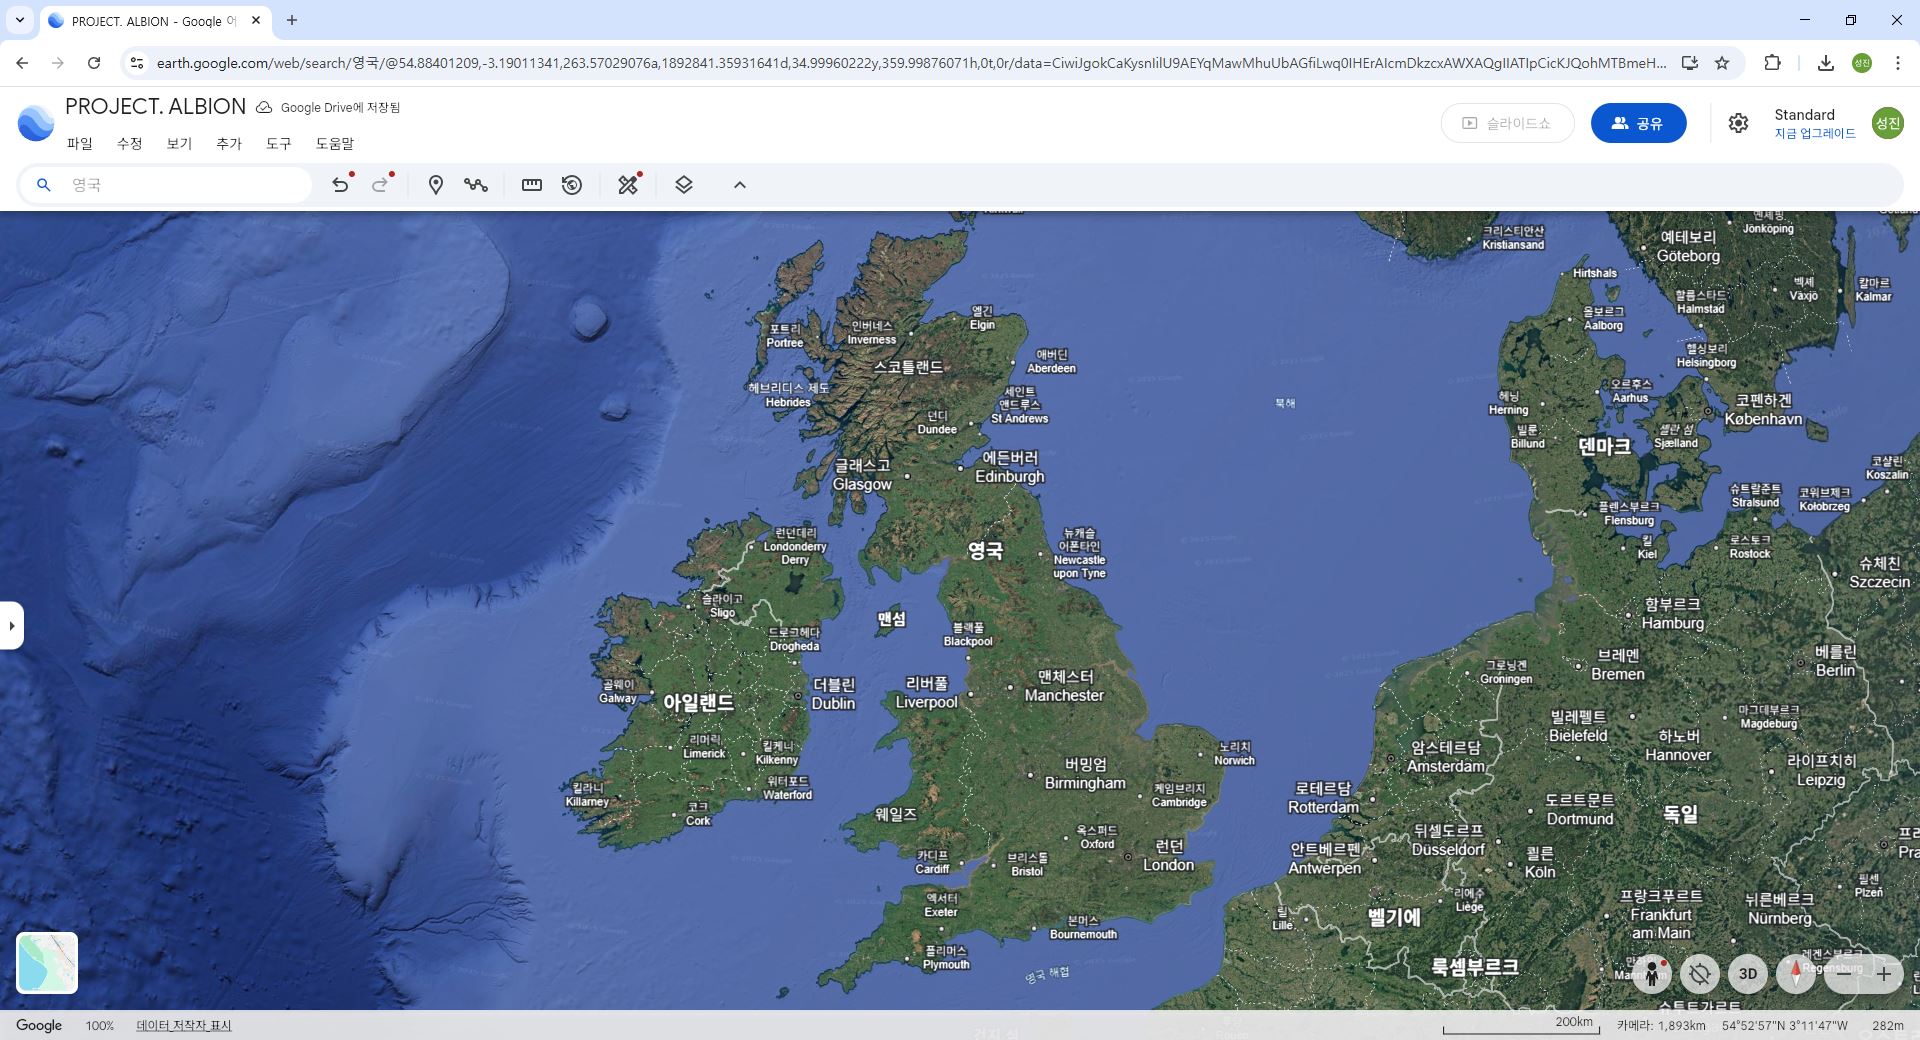Click the add placemark pin icon
Viewport: 1920px width, 1040px height.
(435, 185)
